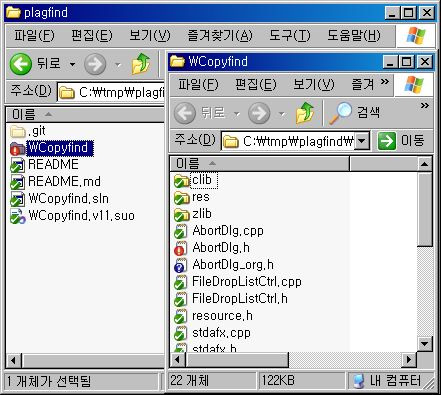Open the res folder icon

(x=182, y=198)
